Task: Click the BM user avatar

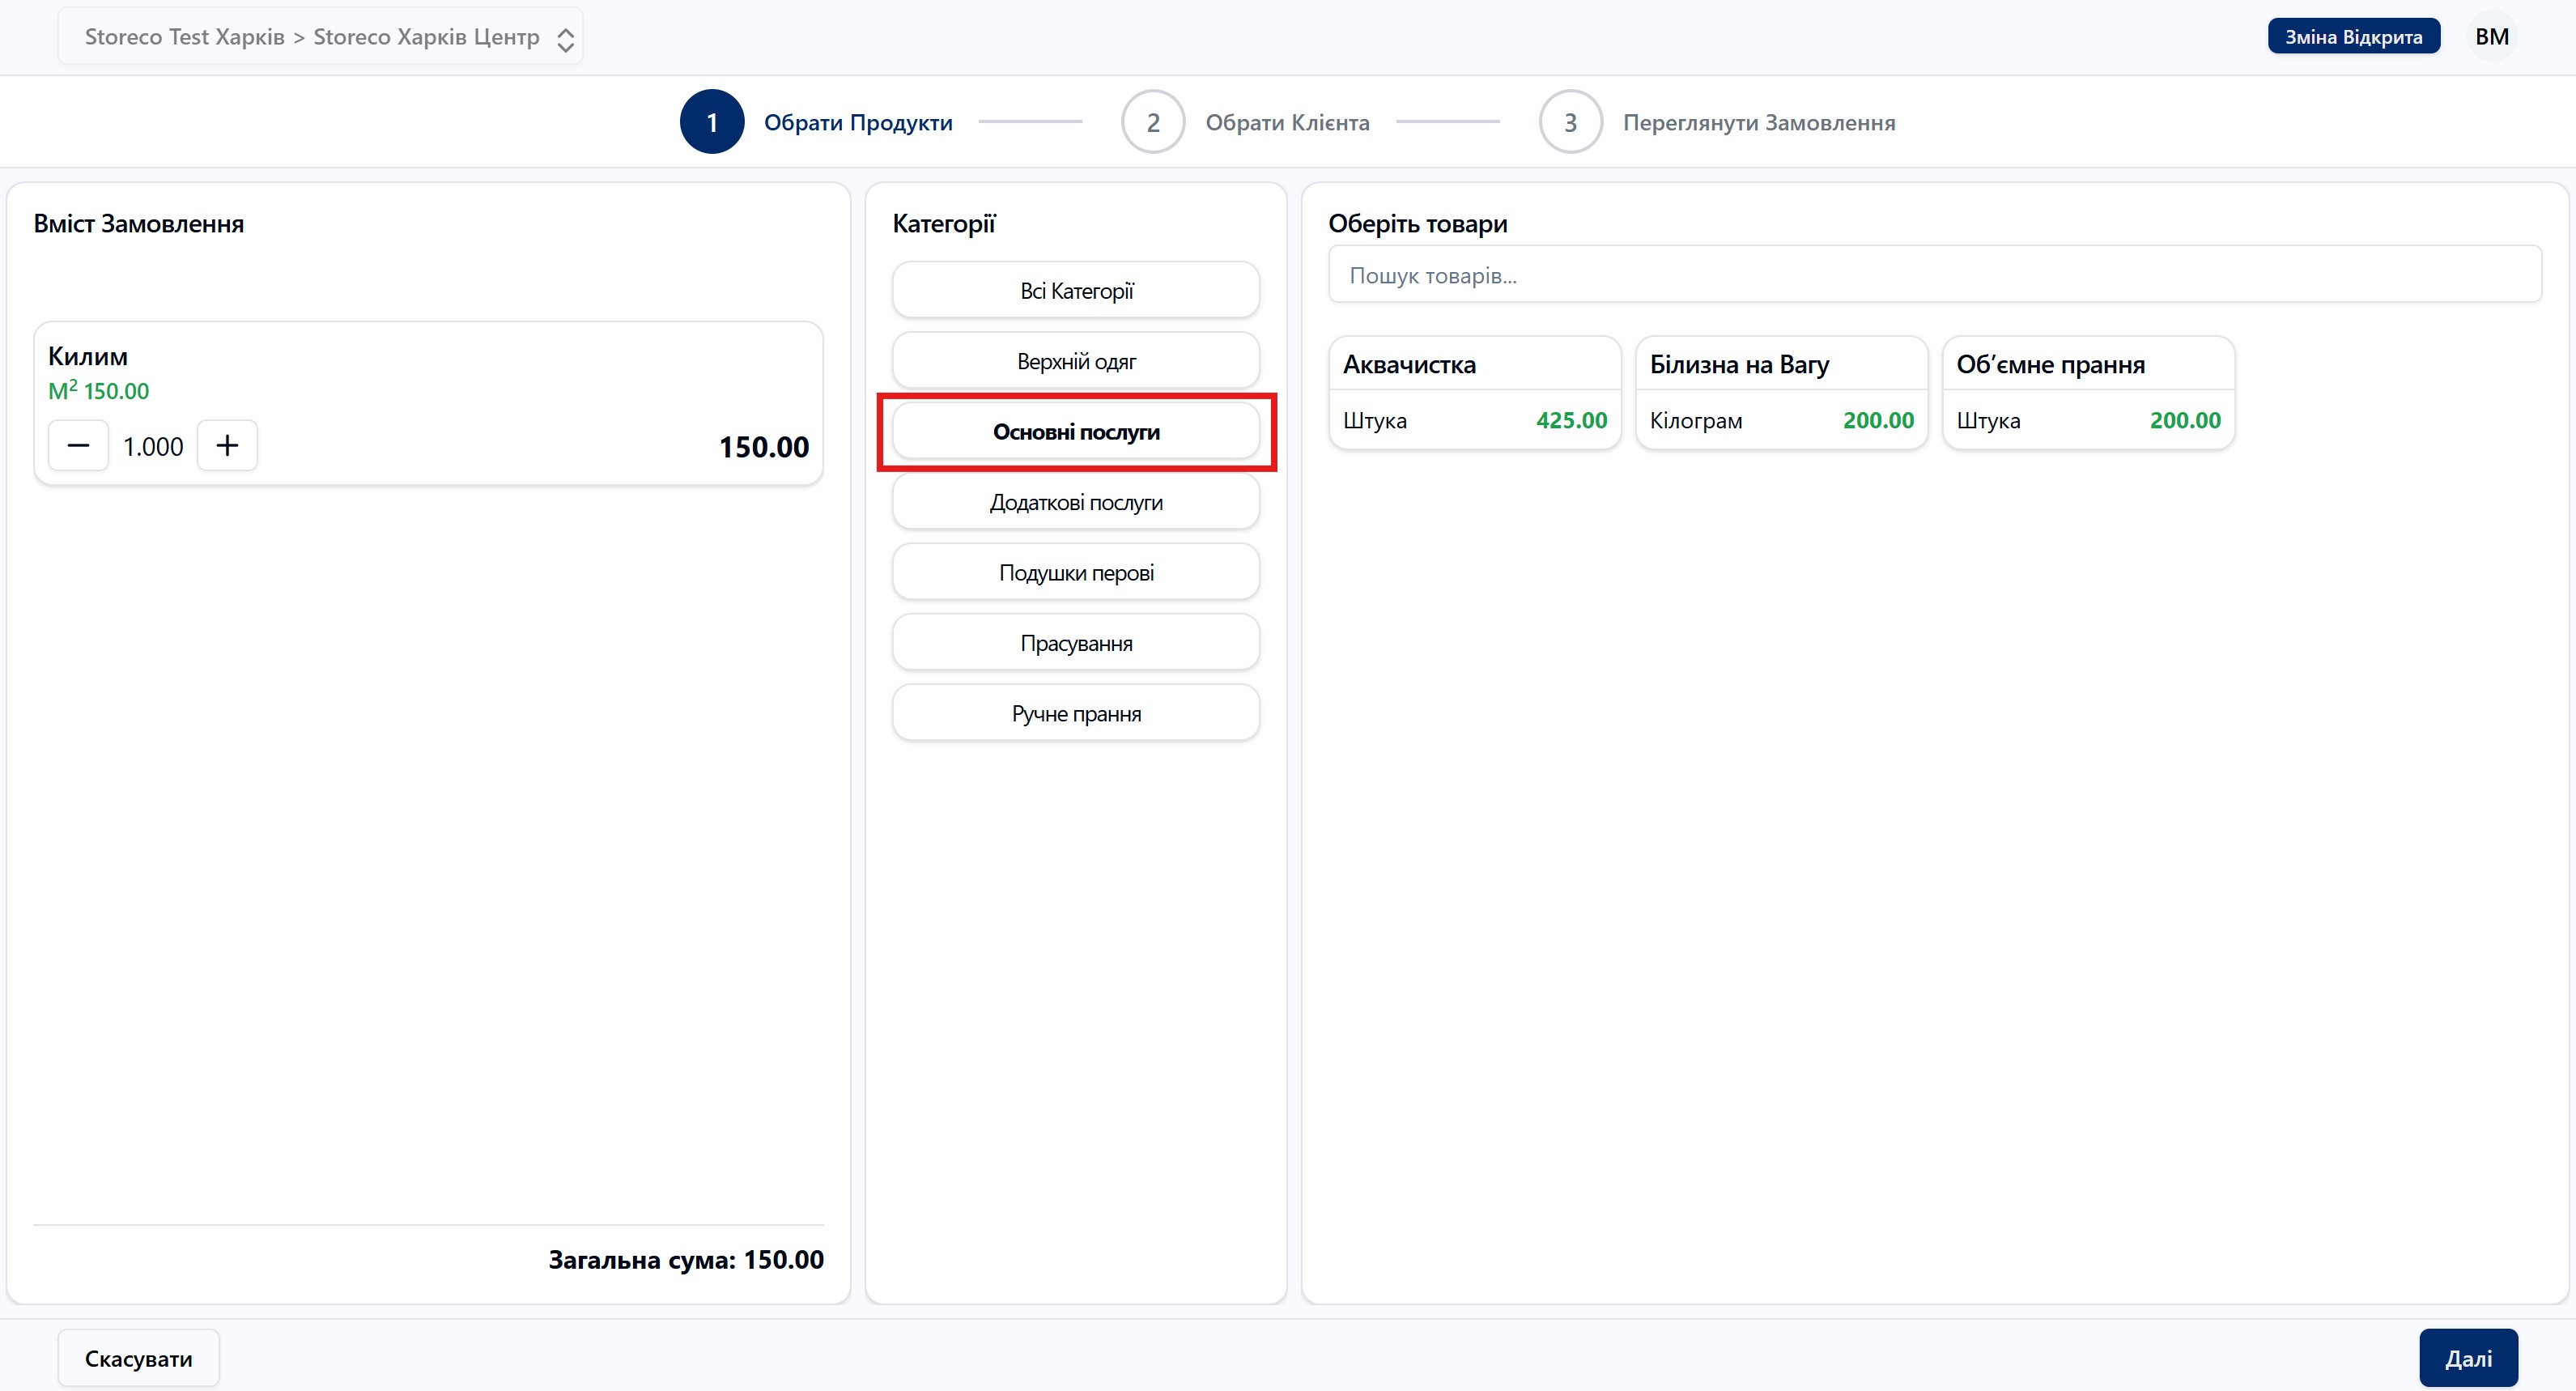Action: [x=2491, y=37]
